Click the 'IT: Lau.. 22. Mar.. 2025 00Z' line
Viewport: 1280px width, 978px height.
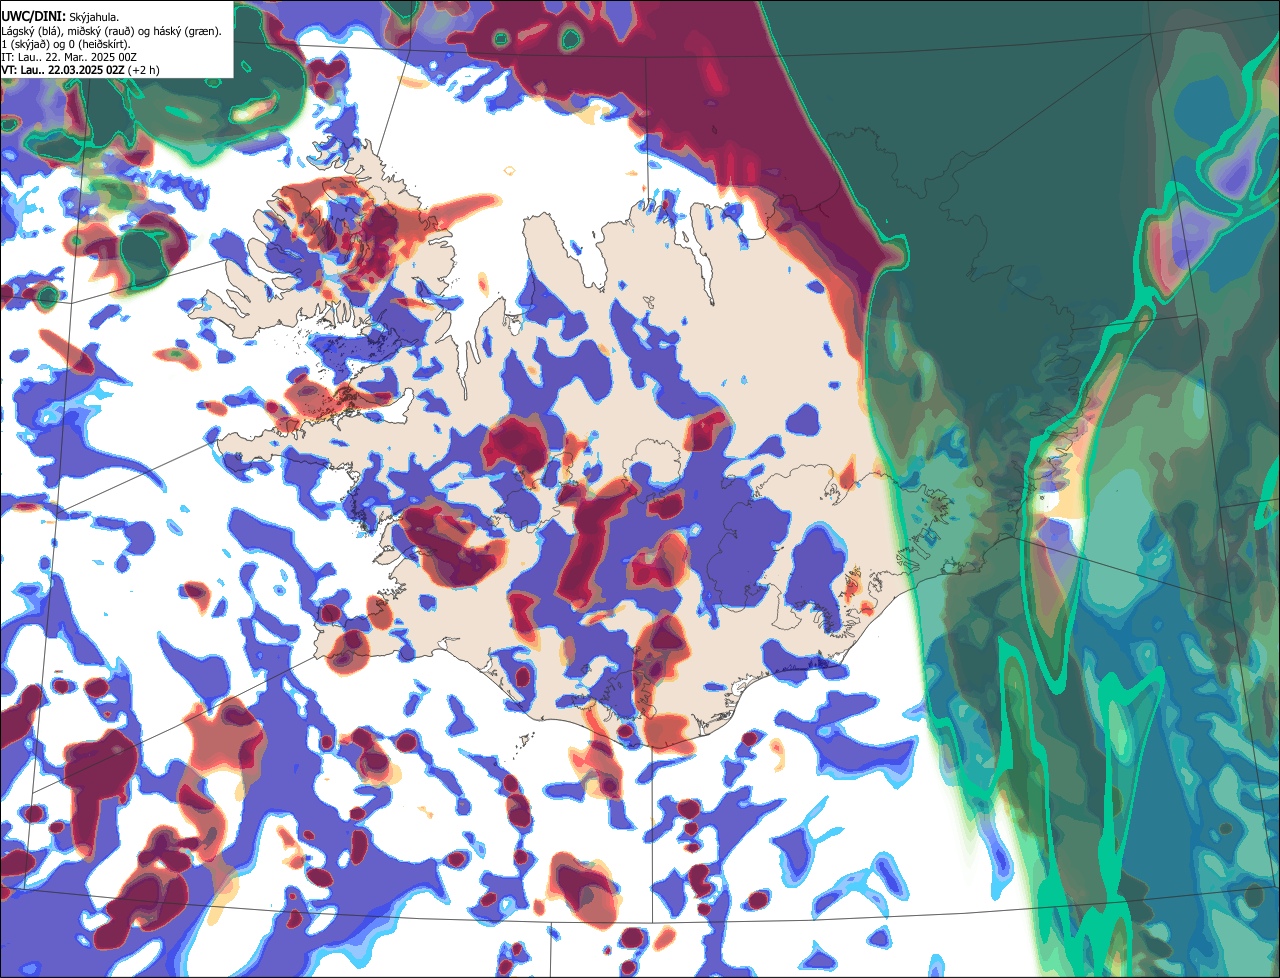(69, 57)
